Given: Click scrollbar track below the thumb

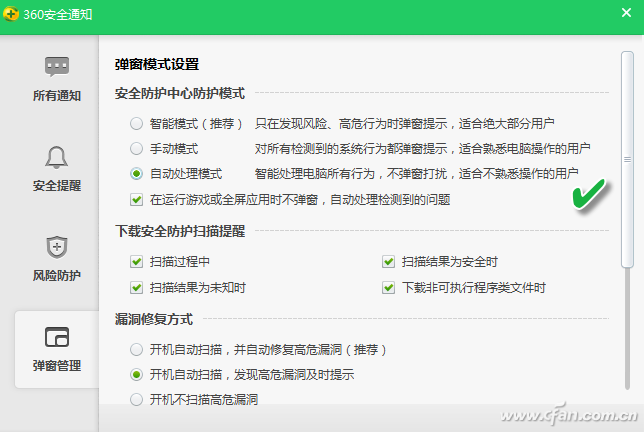Looking at the screenshot, I should pyautogui.click(x=627, y=329).
